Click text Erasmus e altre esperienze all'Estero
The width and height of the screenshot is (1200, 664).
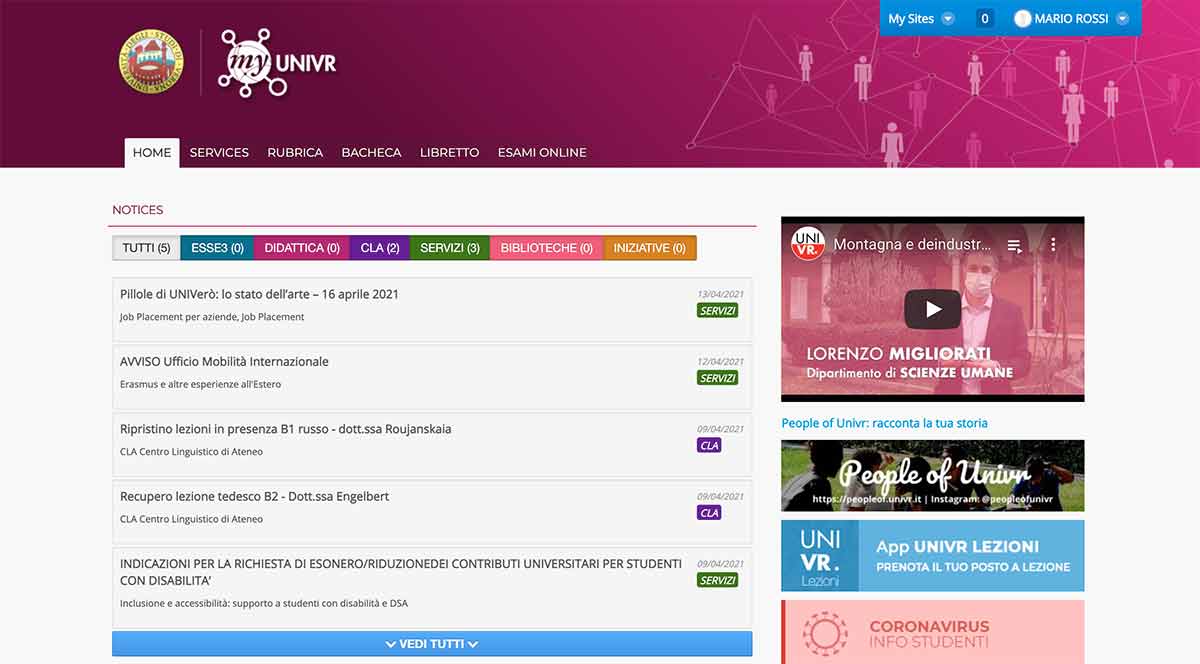pos(200,384)
